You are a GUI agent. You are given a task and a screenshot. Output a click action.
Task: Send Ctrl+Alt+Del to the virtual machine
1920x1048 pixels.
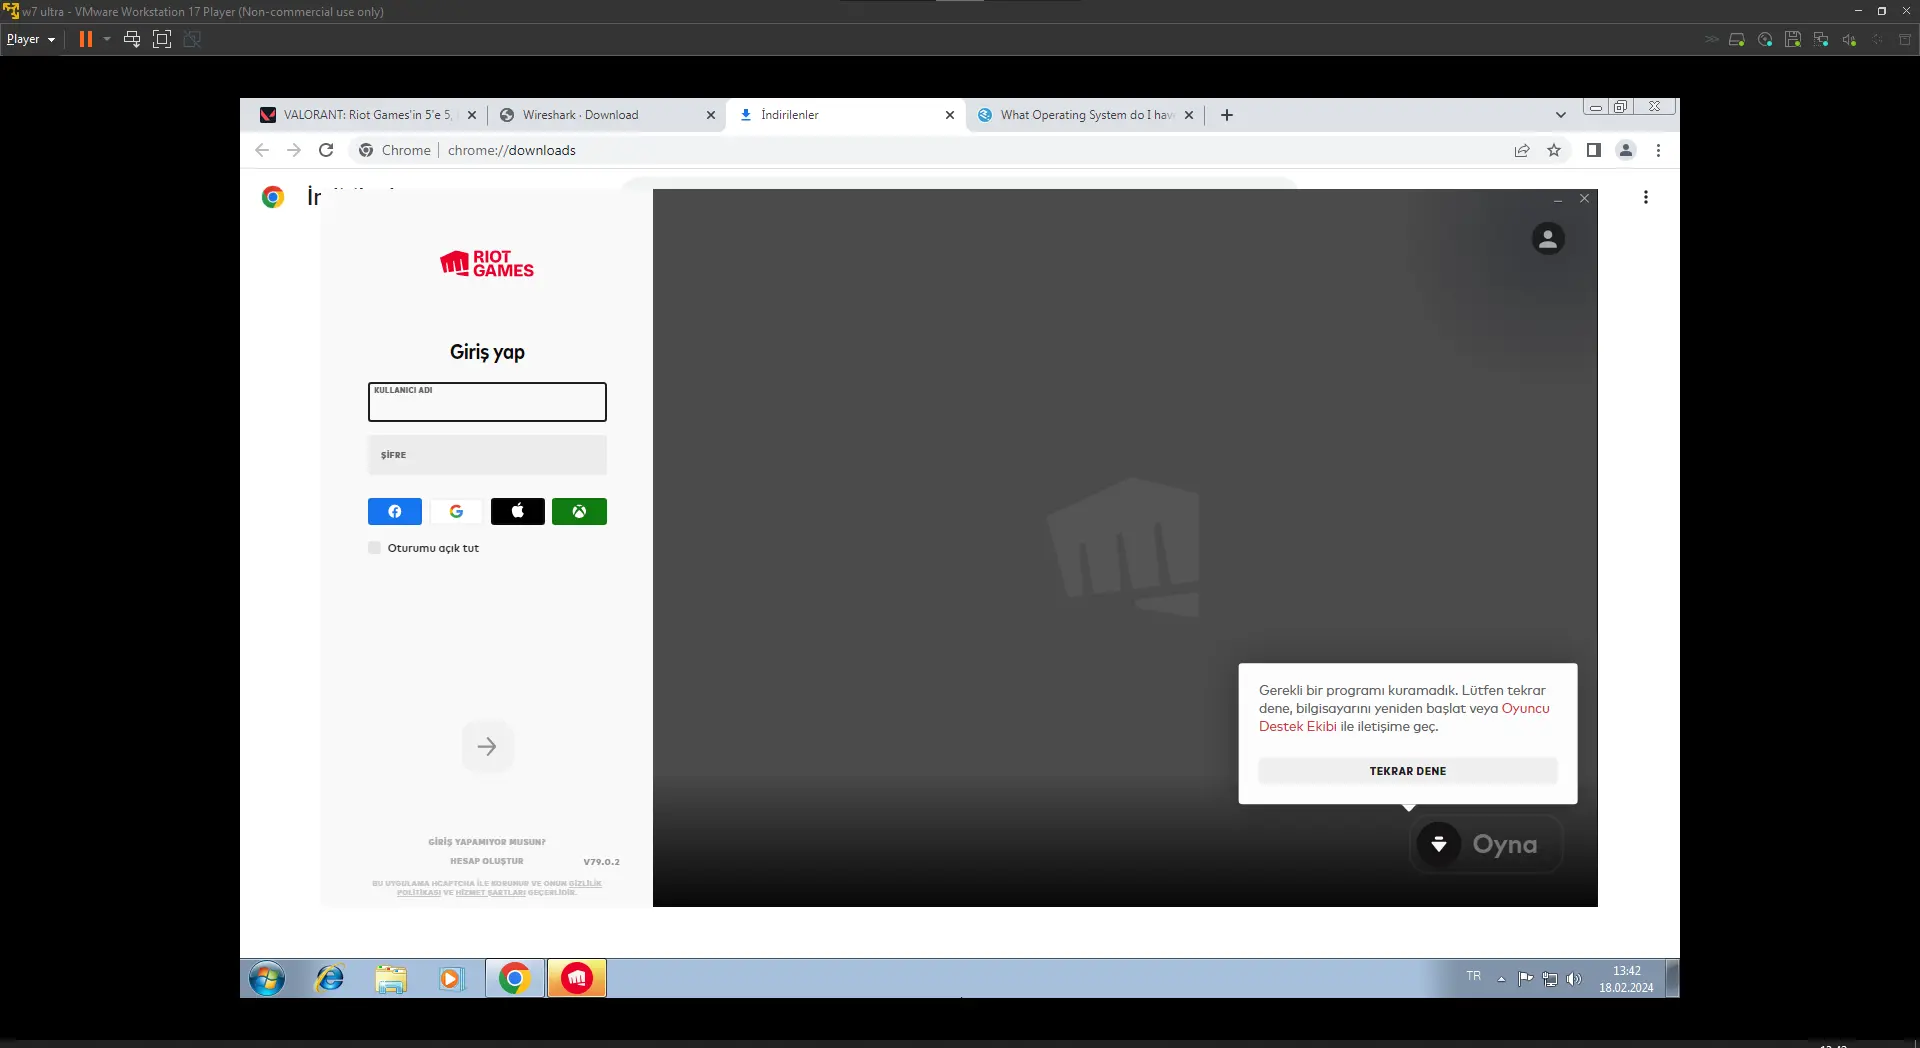click(131, 39)
